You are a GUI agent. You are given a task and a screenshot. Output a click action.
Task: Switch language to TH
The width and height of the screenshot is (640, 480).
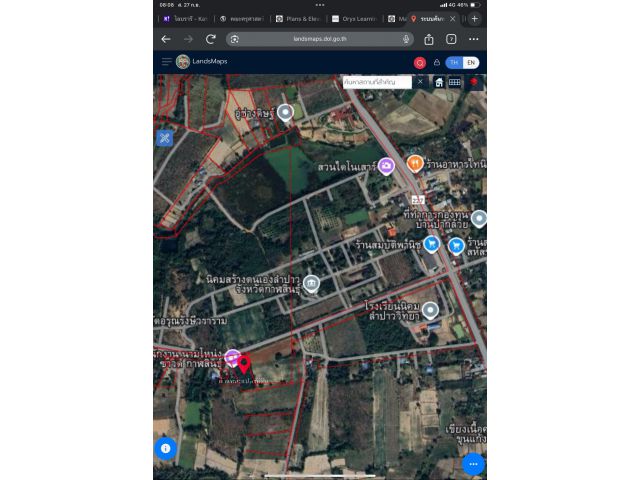454,62
